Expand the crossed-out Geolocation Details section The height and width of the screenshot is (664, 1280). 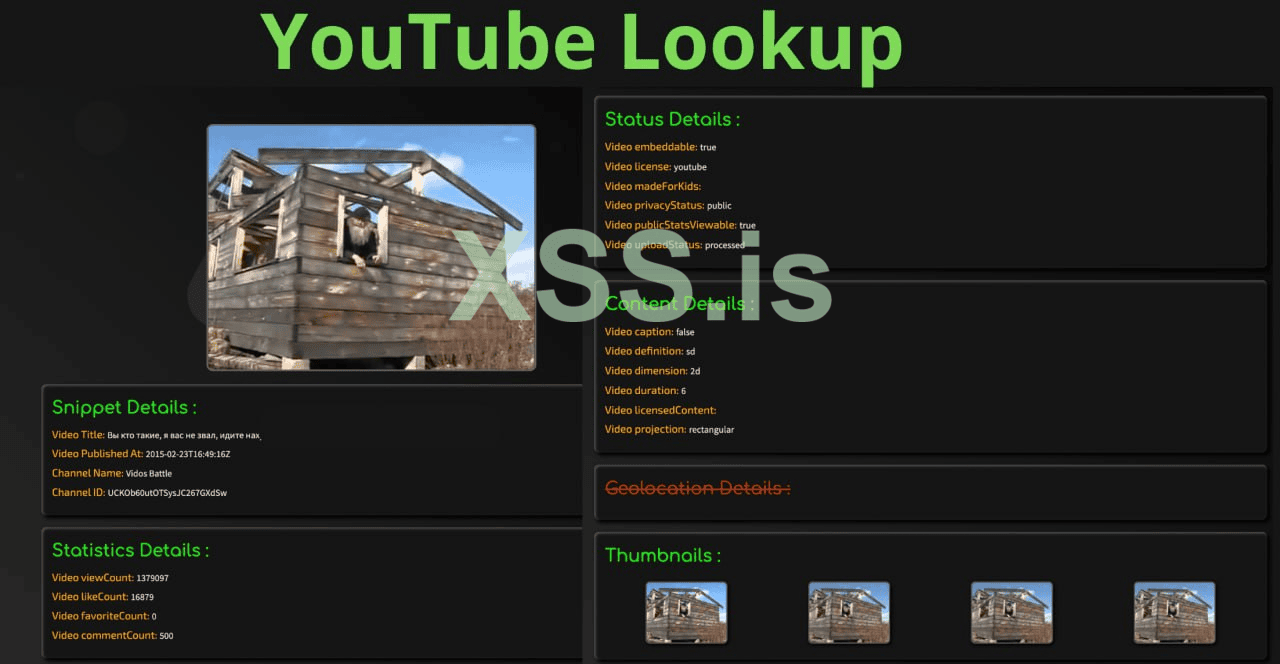click(x=696, y=489)
